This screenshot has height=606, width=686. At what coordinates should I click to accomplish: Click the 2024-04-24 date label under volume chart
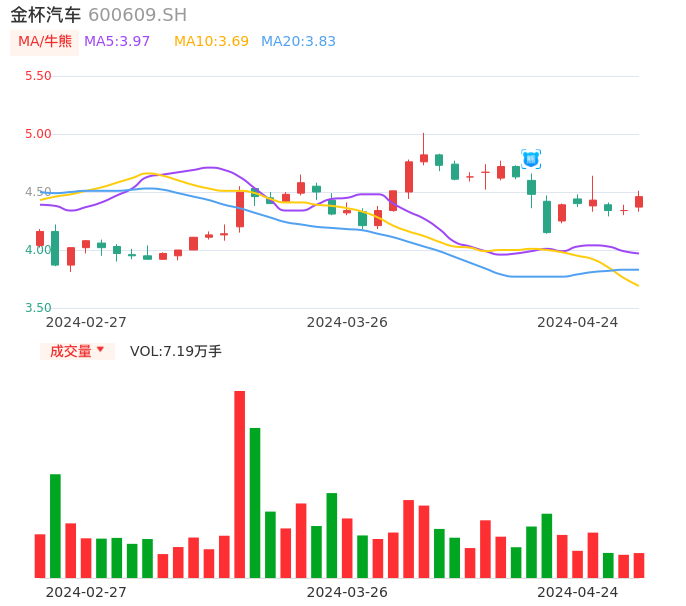577,592
